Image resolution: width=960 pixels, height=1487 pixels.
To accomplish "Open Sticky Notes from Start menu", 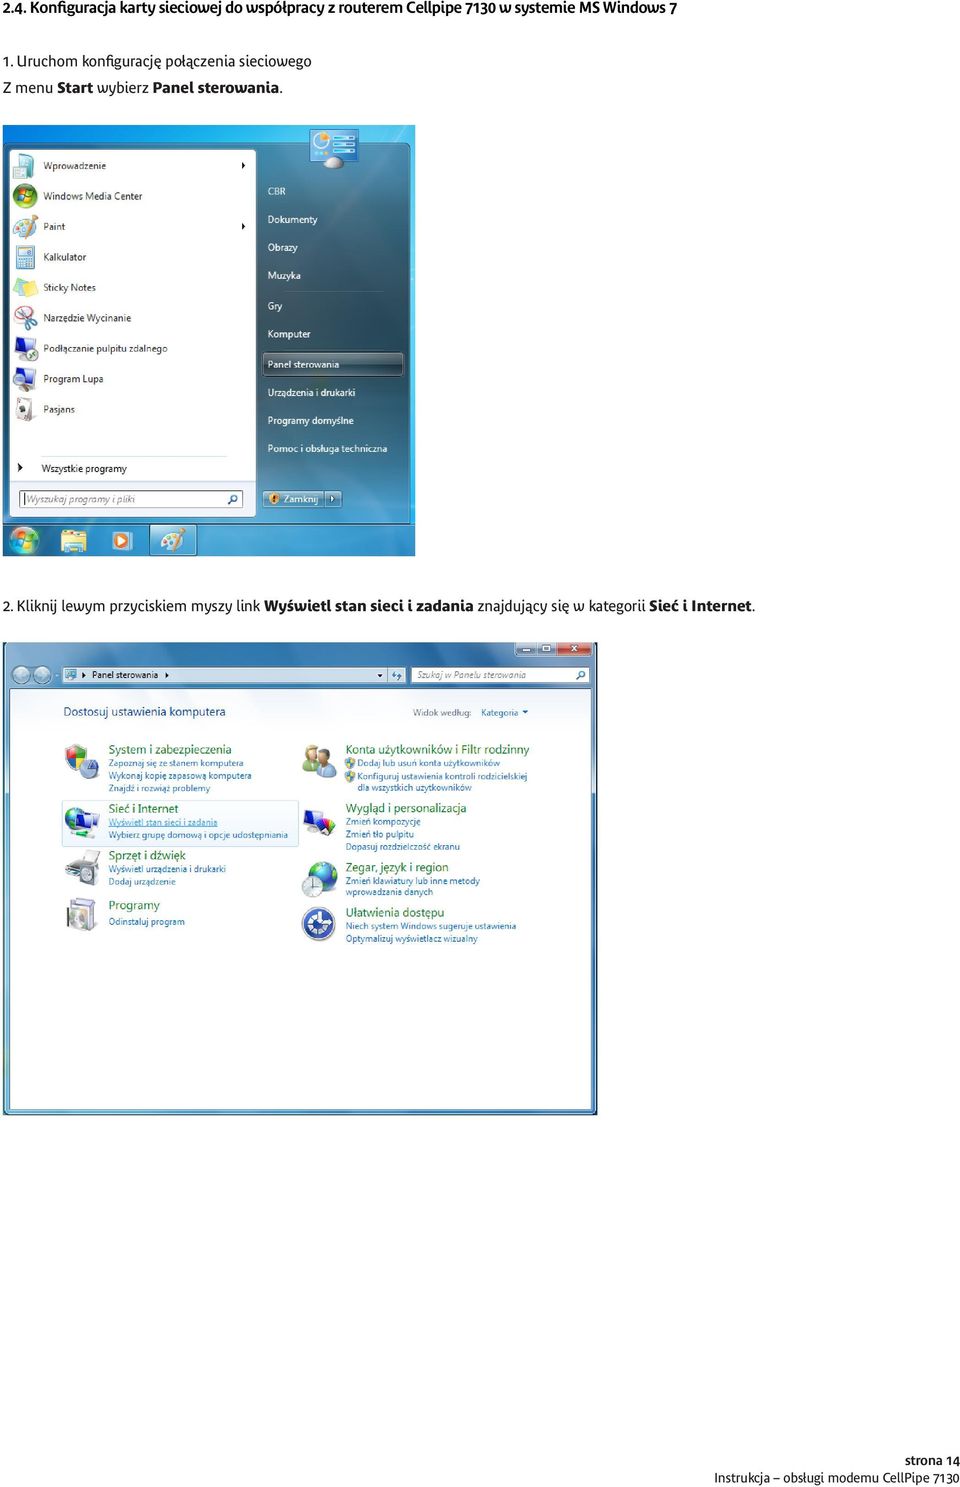I will [69, 288].
